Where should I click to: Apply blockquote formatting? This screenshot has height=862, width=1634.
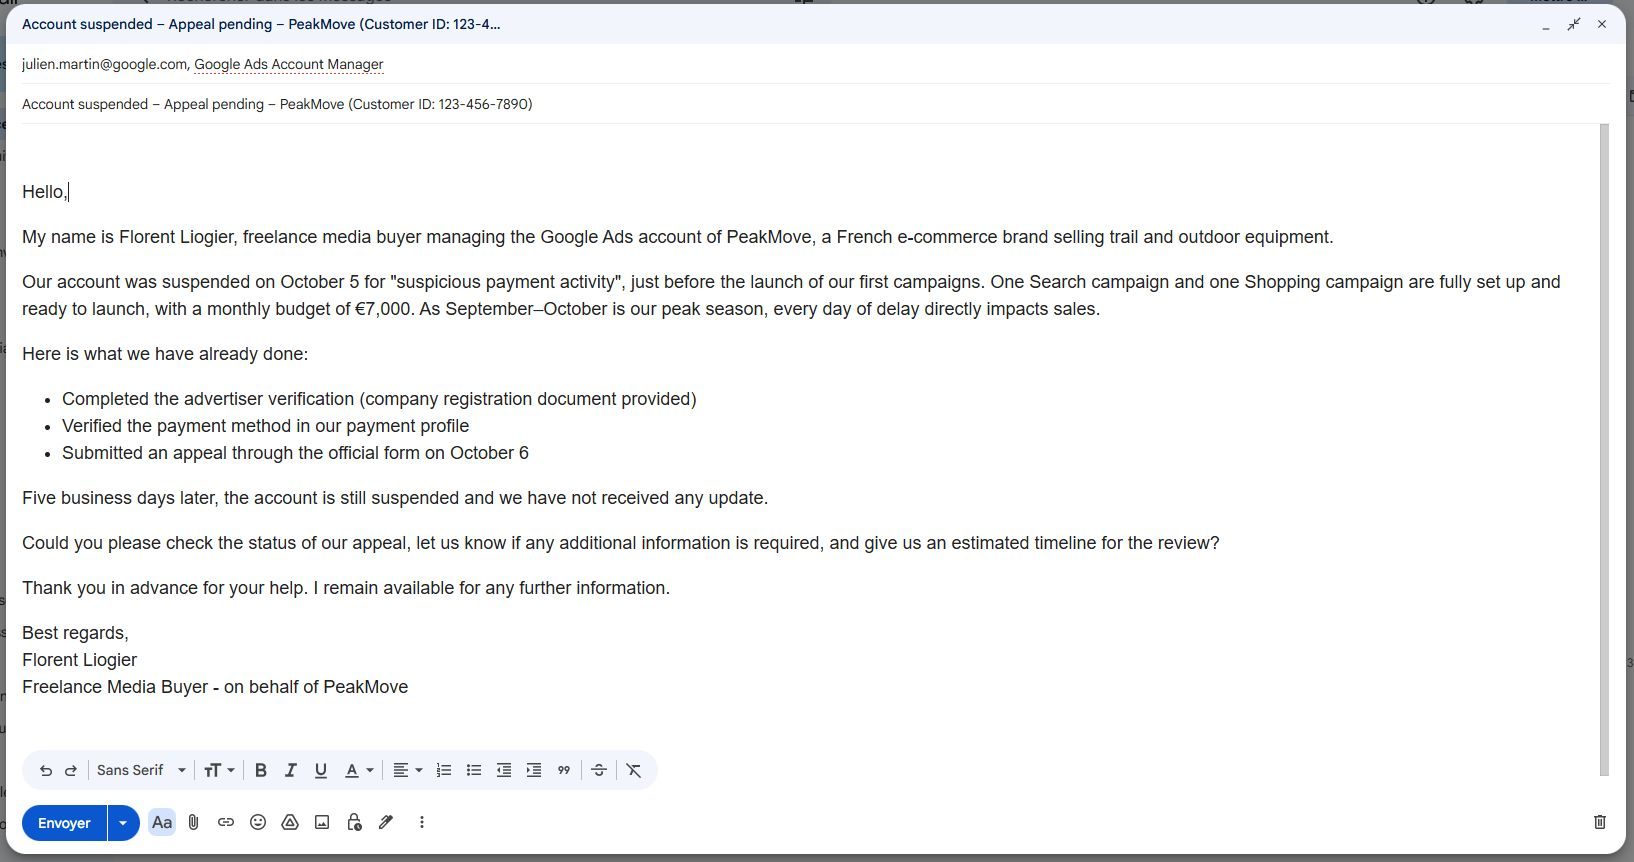[x=564, y=770]
